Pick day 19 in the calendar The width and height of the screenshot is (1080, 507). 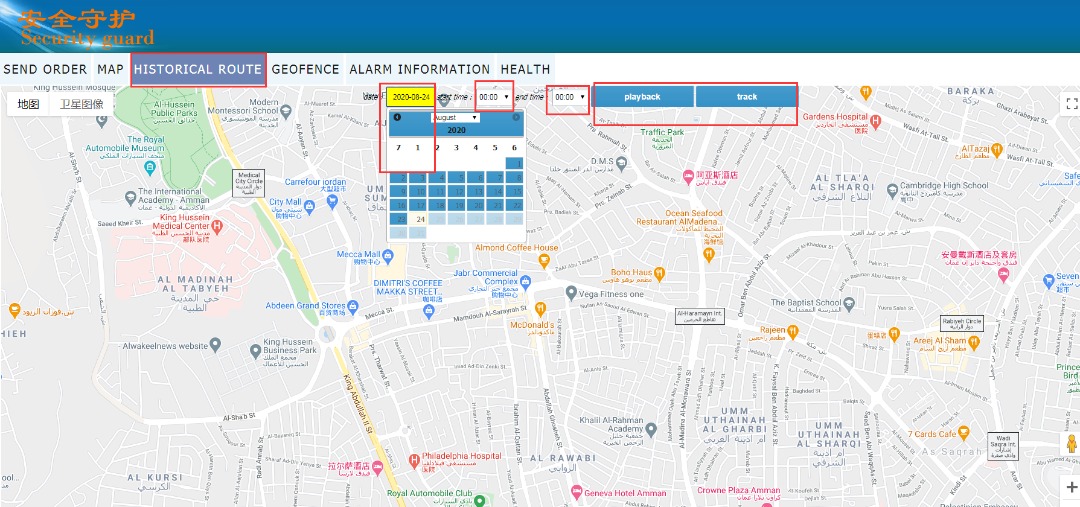pyautogui.click(x=457, y=205)
